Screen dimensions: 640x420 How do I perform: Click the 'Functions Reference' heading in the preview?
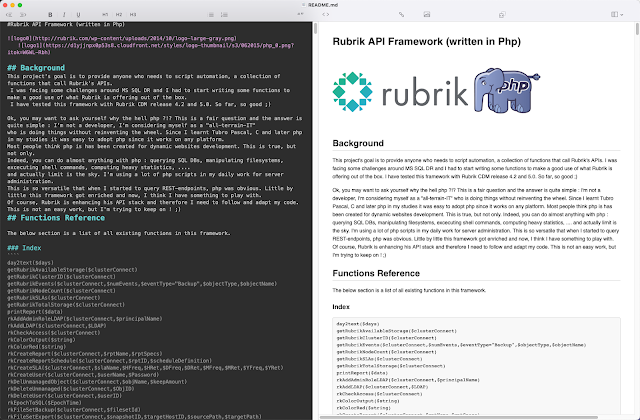[376, 273]
